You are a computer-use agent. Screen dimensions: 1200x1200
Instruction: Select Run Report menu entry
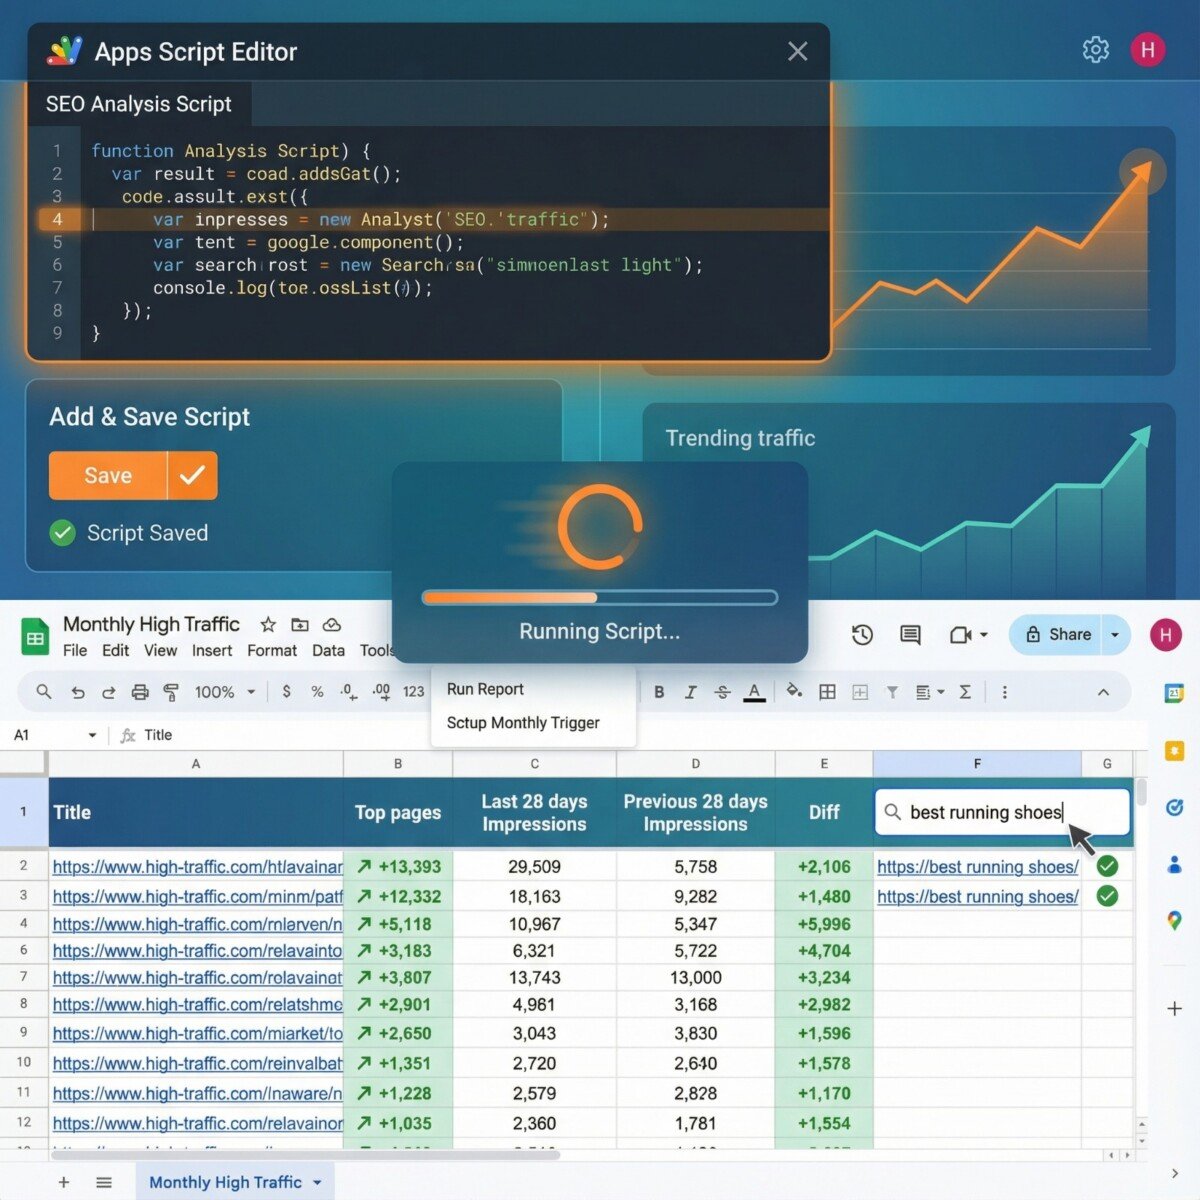pyautogui.click(x=485, y=689)
